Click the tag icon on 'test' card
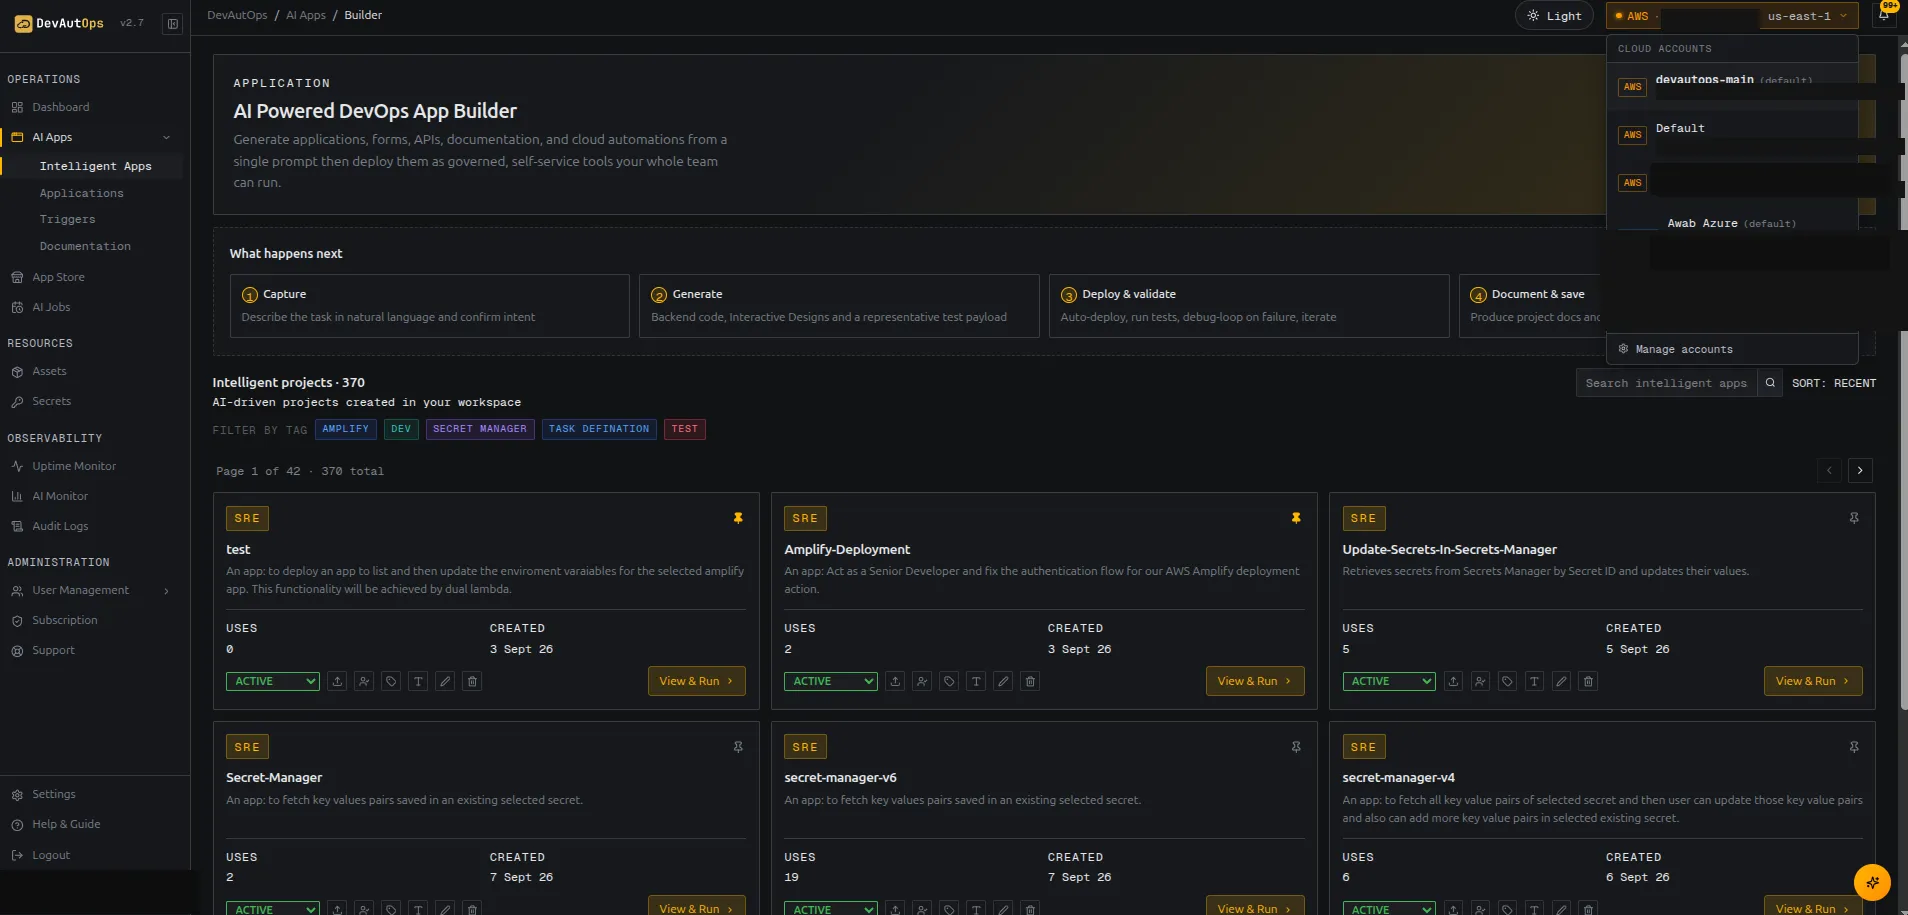 tap(391, 681)
